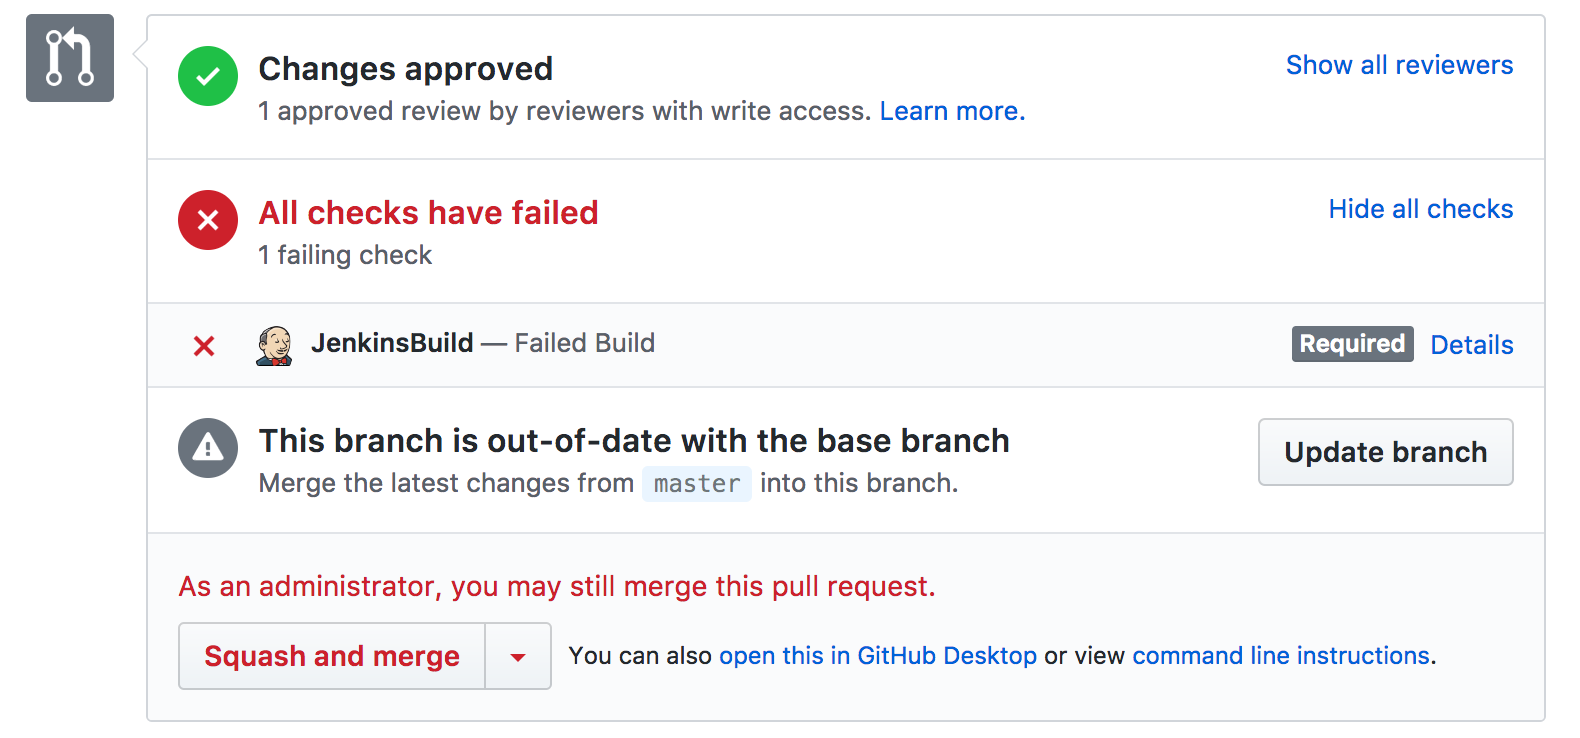
Task: Click Learn more about approved reviews
Action: click(952, 111)
